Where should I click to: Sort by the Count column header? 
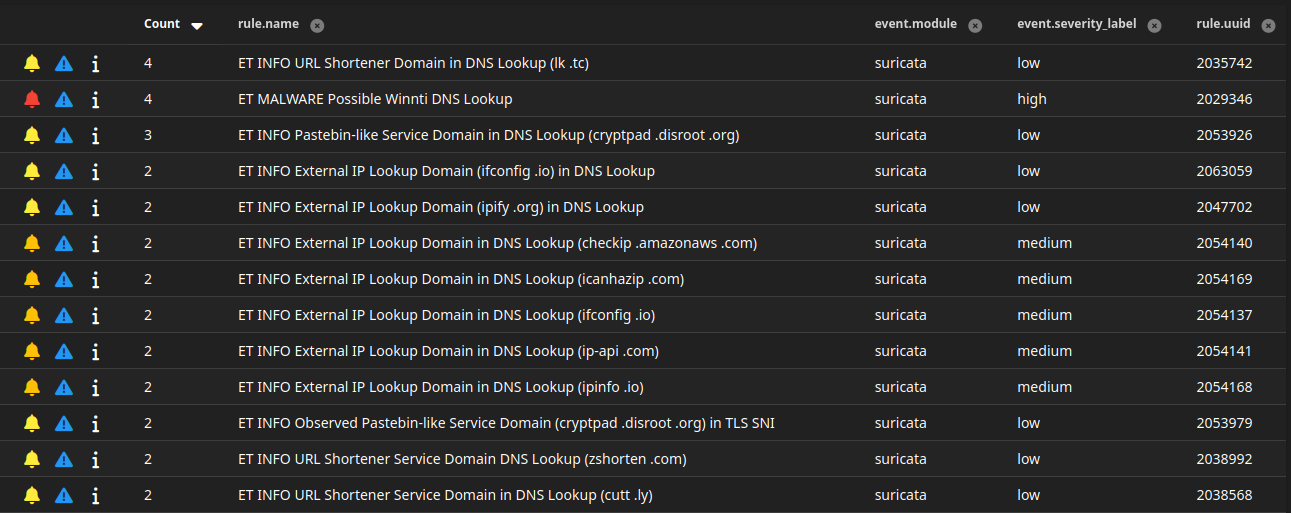(x=162, y=24)
